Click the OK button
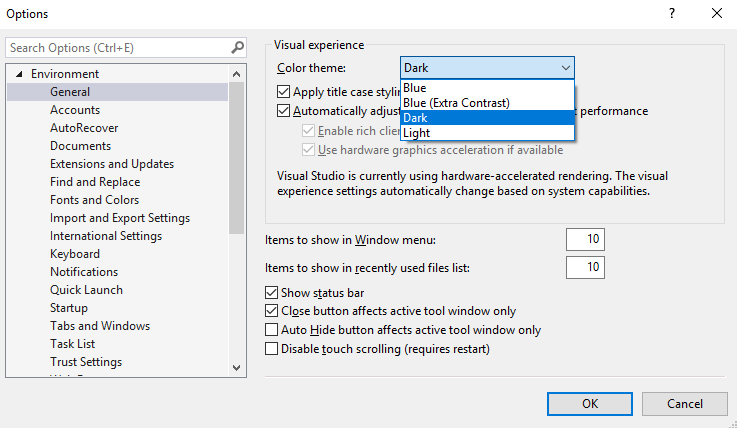The width and height of the screenshot is (737, 428). [x=590, y=404]
